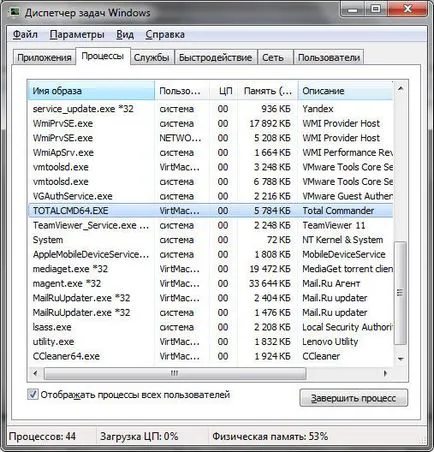
Task: Click the horizontal scrollbar left arrow
Action: click(35, 373)
